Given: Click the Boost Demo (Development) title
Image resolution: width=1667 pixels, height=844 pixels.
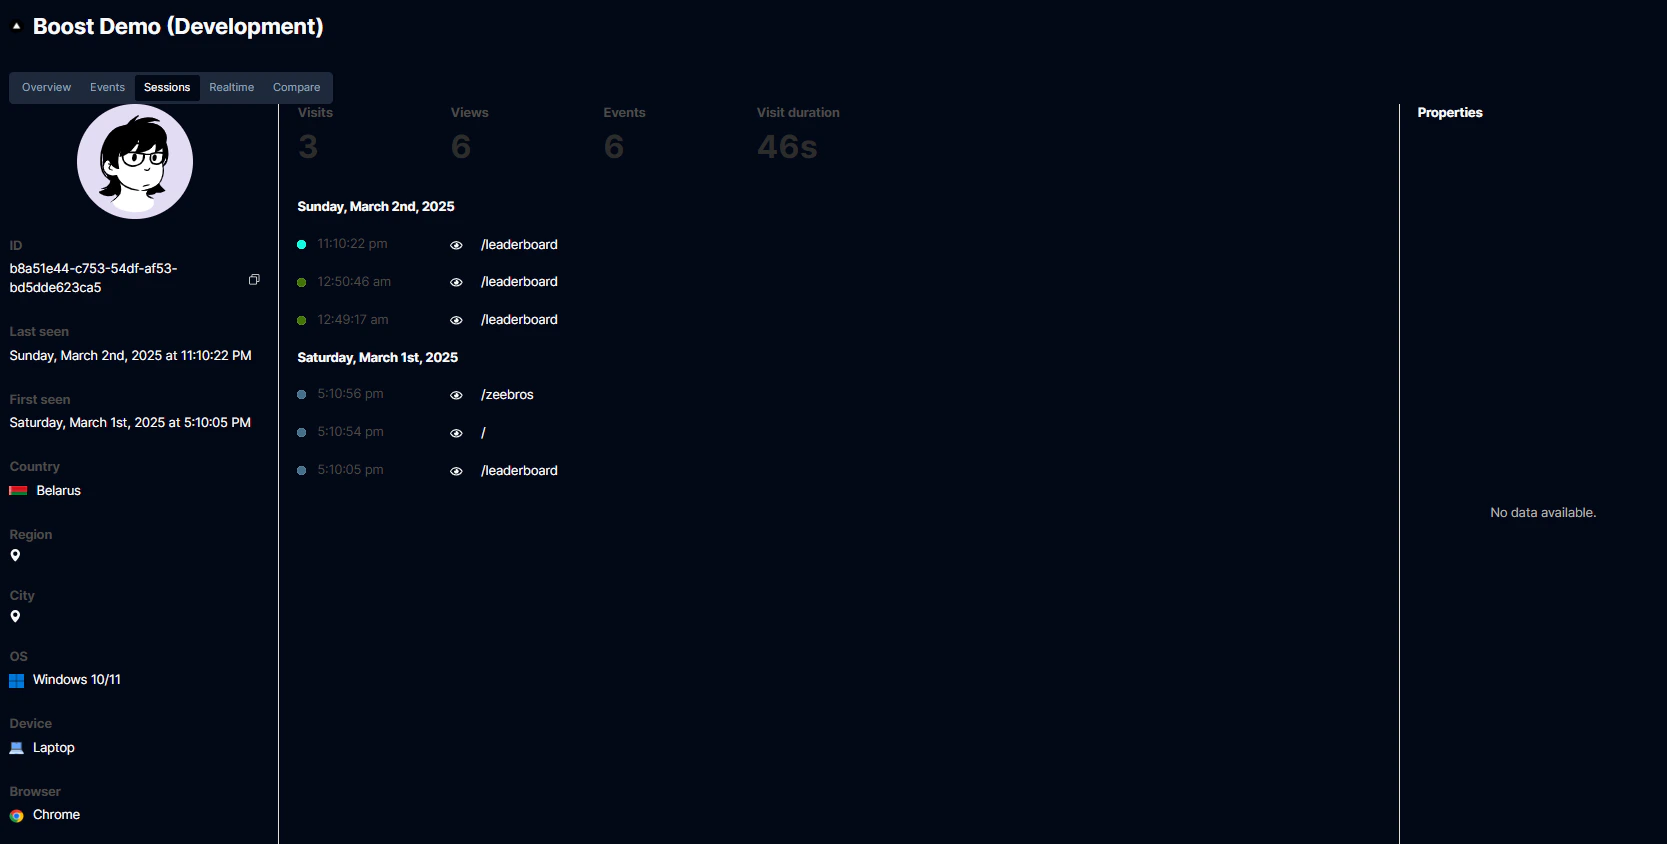Looking at the screenshot, I should coord(178,27).
